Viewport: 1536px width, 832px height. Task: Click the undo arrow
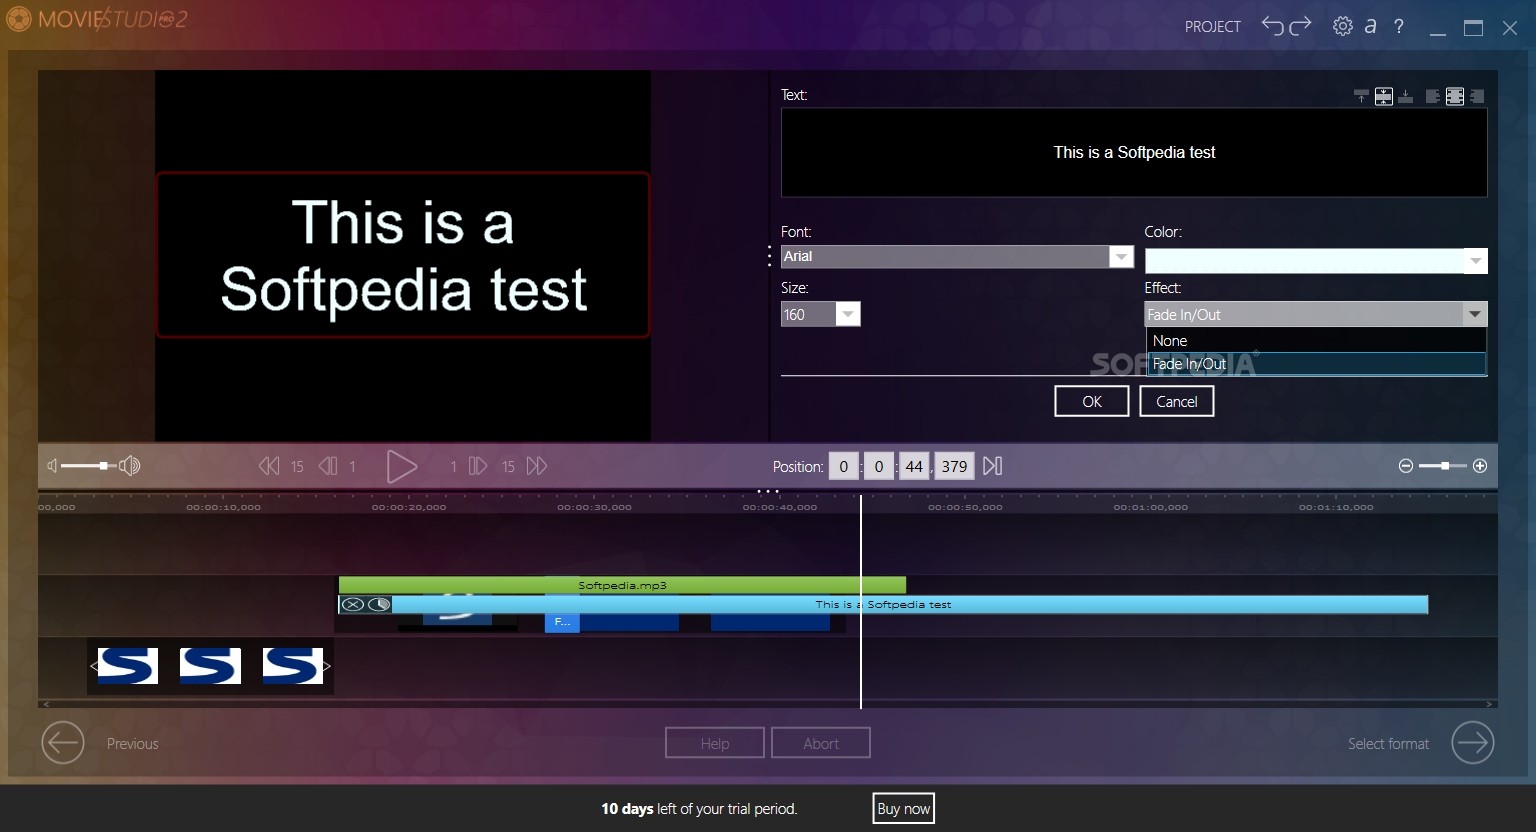(x=1272, y=26)
